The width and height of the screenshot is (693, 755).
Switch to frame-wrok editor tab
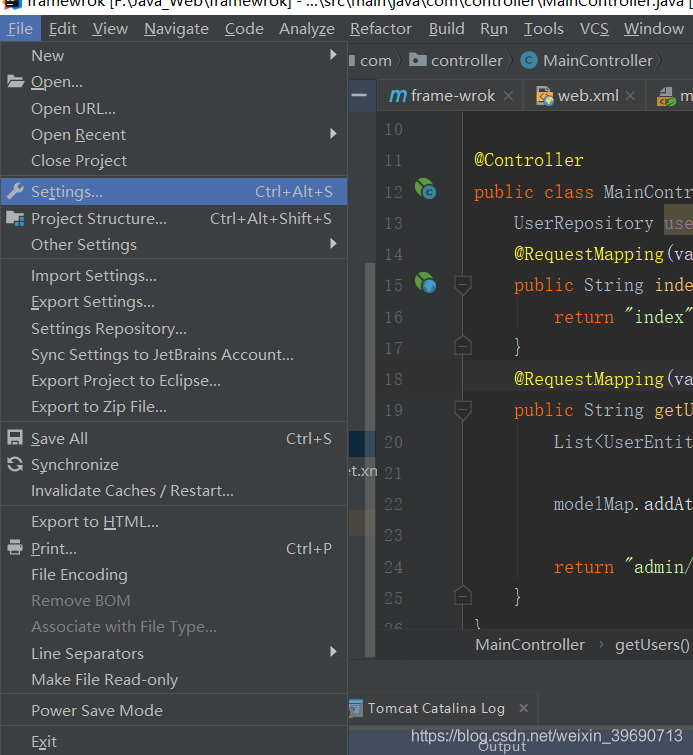coord(451,96)
